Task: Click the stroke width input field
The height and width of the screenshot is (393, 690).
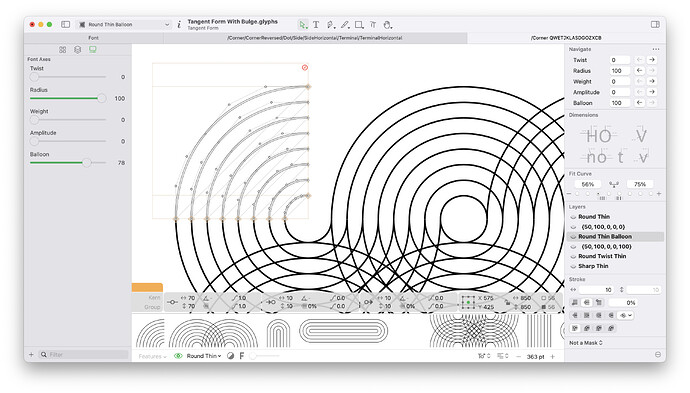Action: (x=597, y=290)
